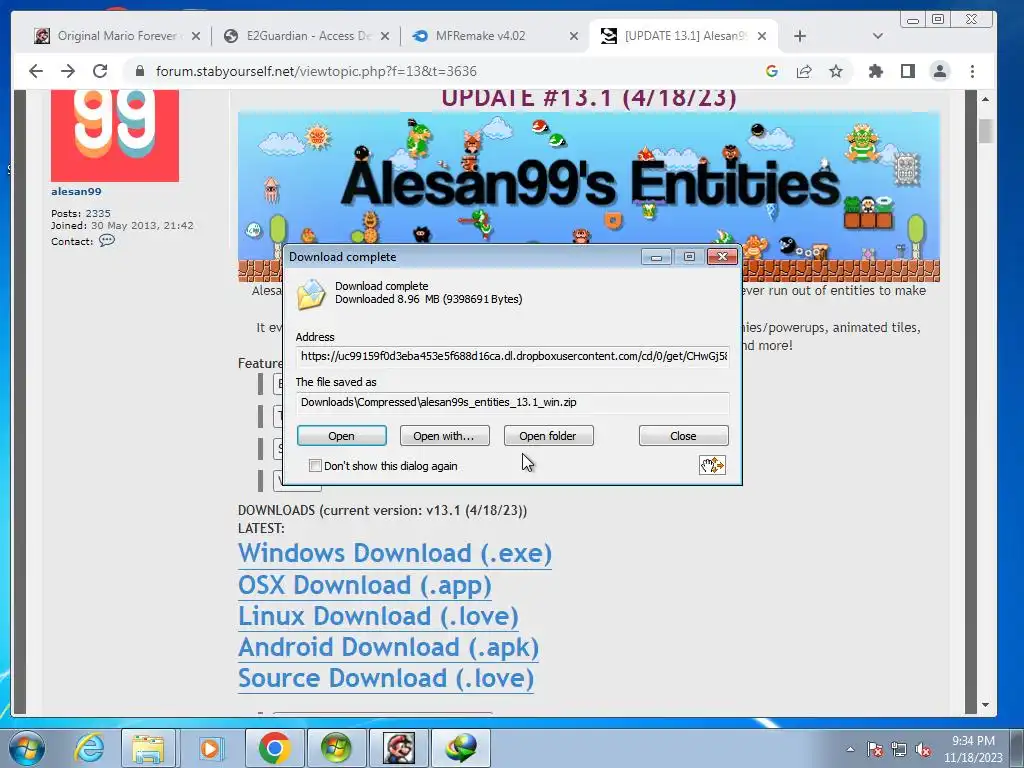This screenshot has height=768, width=1024.
Task: Click the saved file path field
Action: (513, 402)
